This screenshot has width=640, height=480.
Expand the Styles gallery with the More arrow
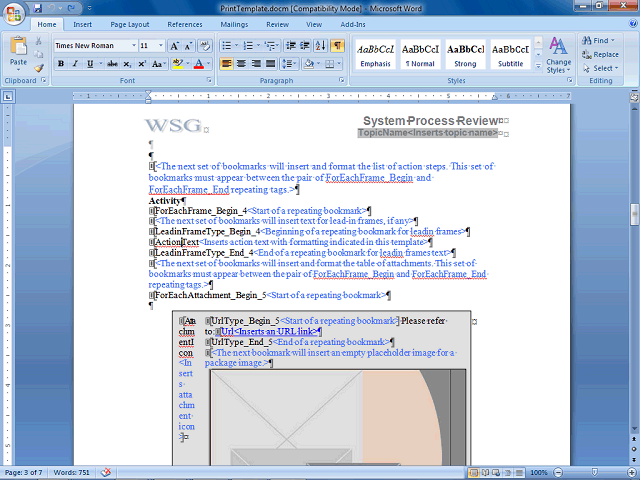tap(538, 66)
